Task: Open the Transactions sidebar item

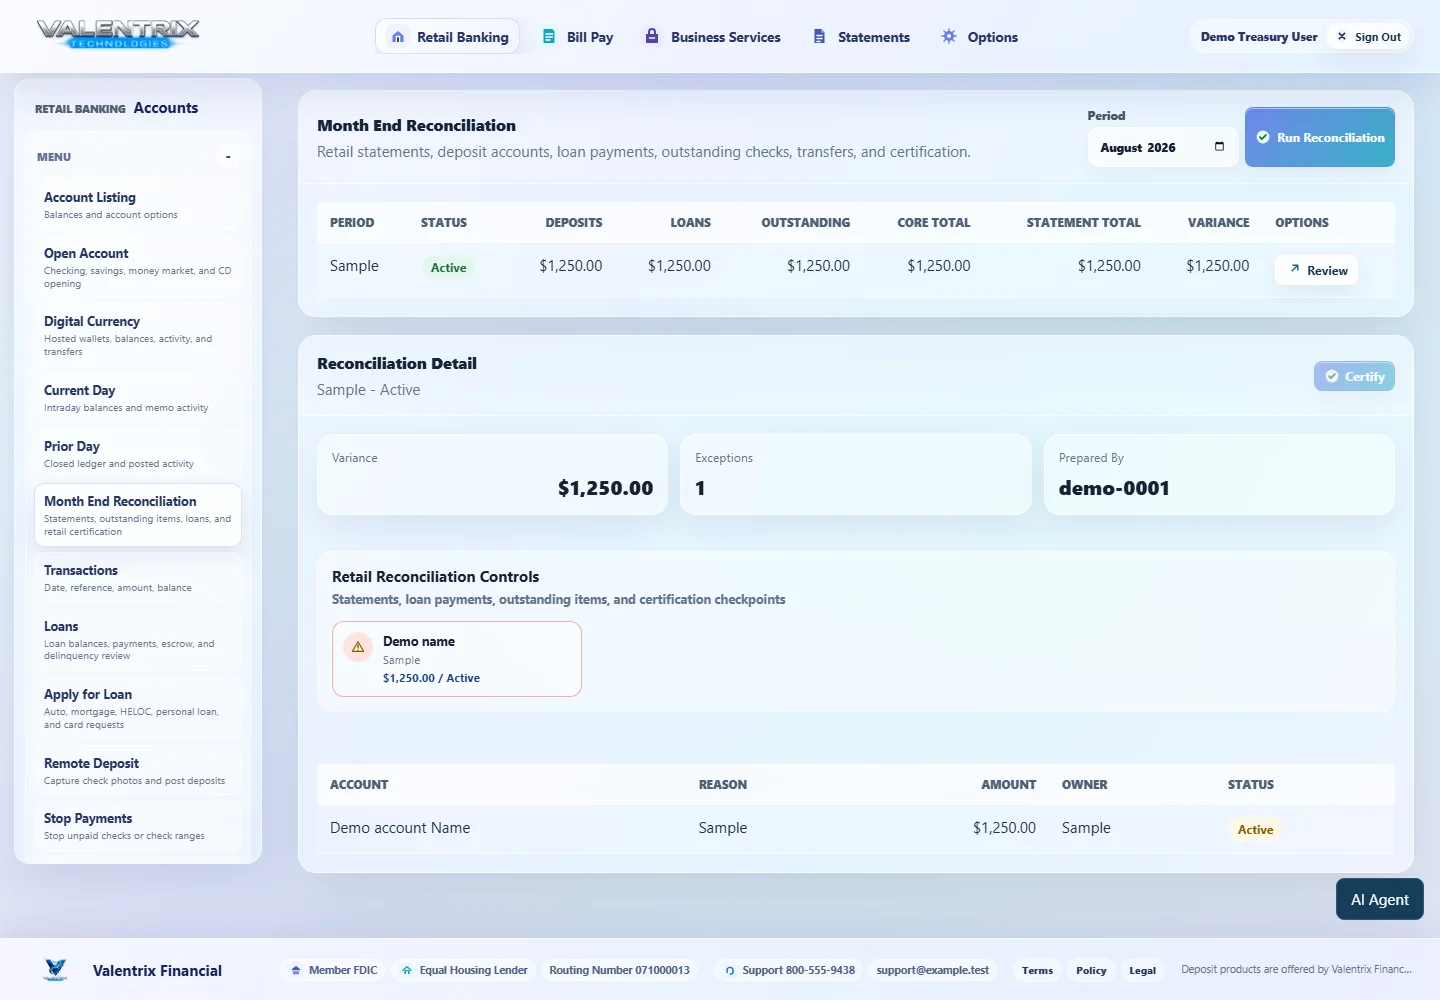Action: coord(138,578)
